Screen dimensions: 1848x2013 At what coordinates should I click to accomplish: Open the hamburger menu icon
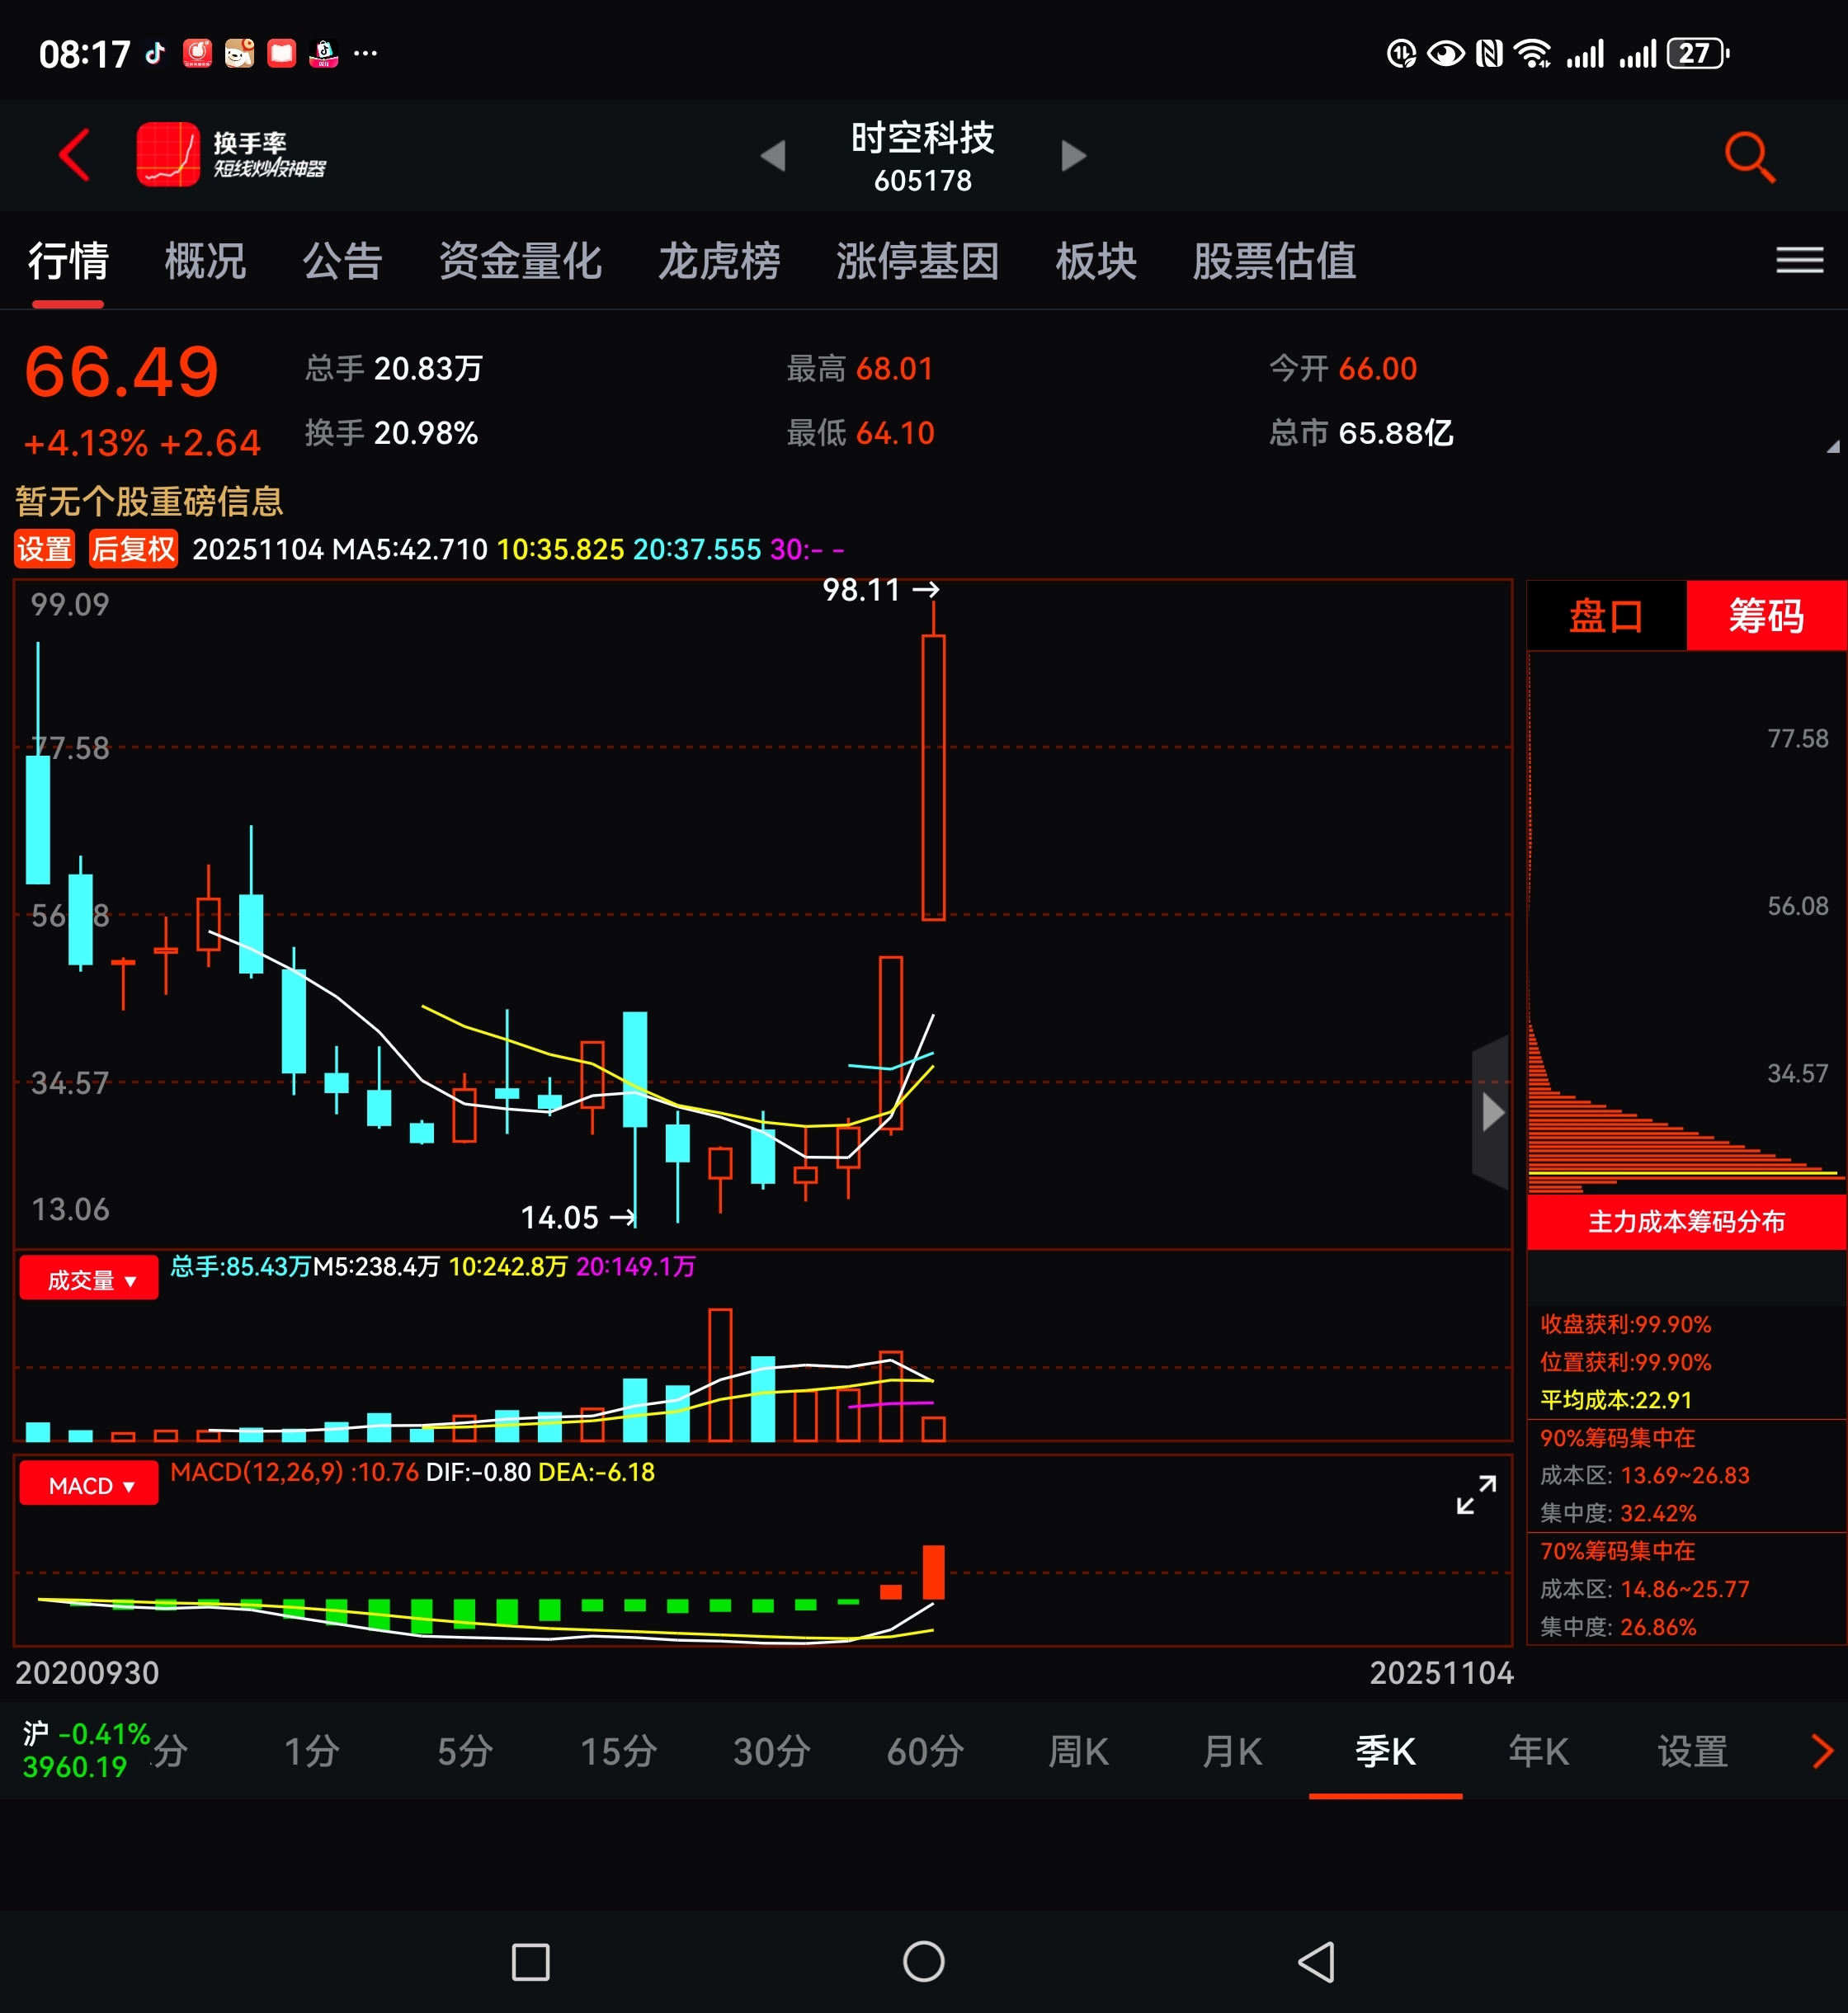click(1799, 261)
